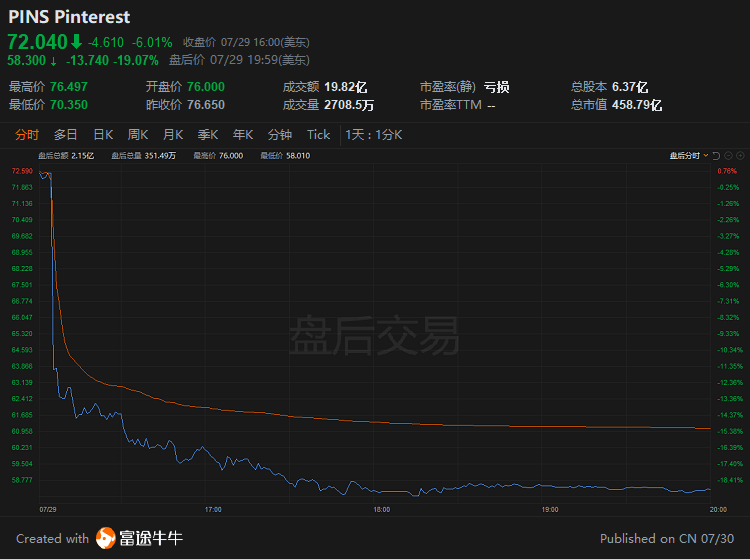Show the 季K chart

[x=208, y=135]
